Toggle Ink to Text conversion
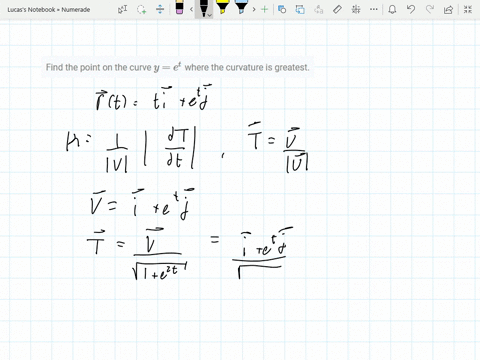The width and height of the screenshot is (480, 360). point(319,9)
